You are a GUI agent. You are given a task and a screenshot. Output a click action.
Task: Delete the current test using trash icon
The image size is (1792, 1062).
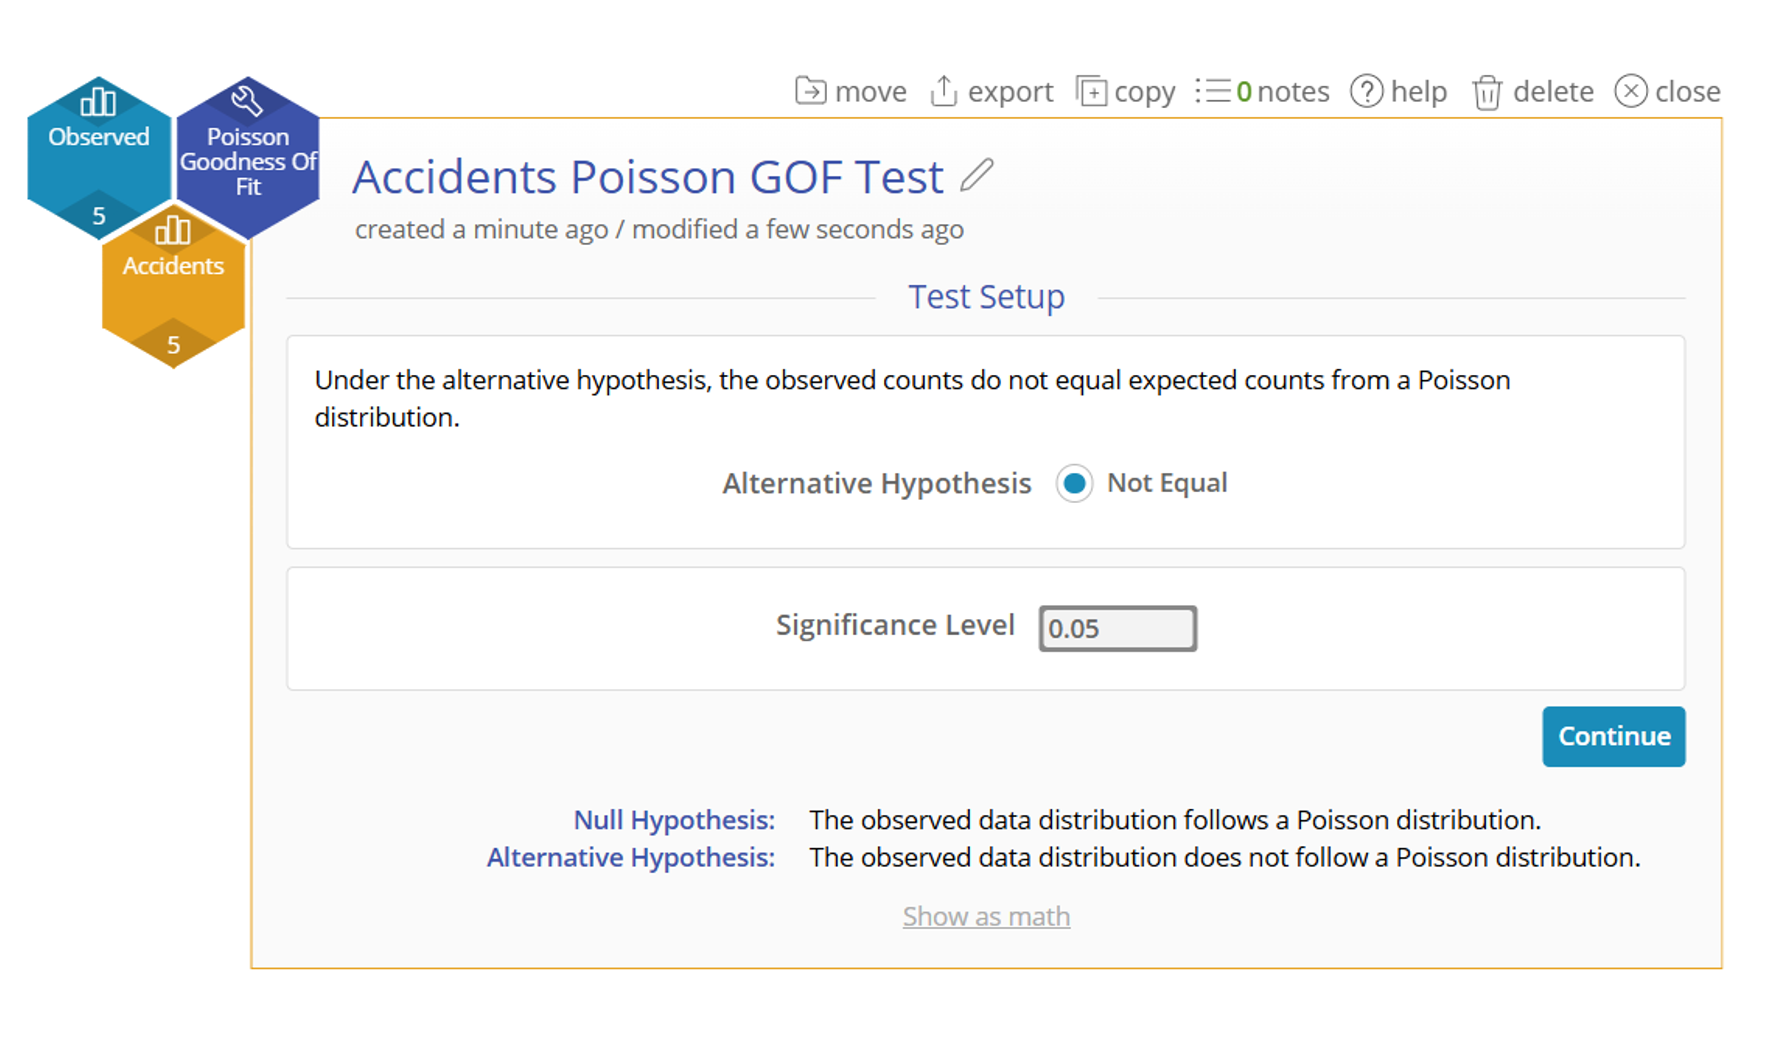tap(1532, 91)
